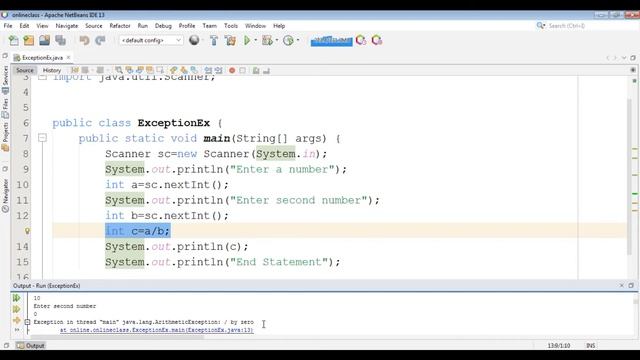Click the Profile Project clock icon

pyautogui.click(x=289, y=40)
